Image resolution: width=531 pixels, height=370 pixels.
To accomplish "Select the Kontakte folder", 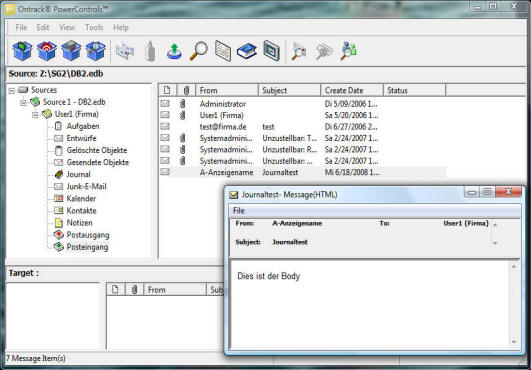I will click(x=82, y=211).
